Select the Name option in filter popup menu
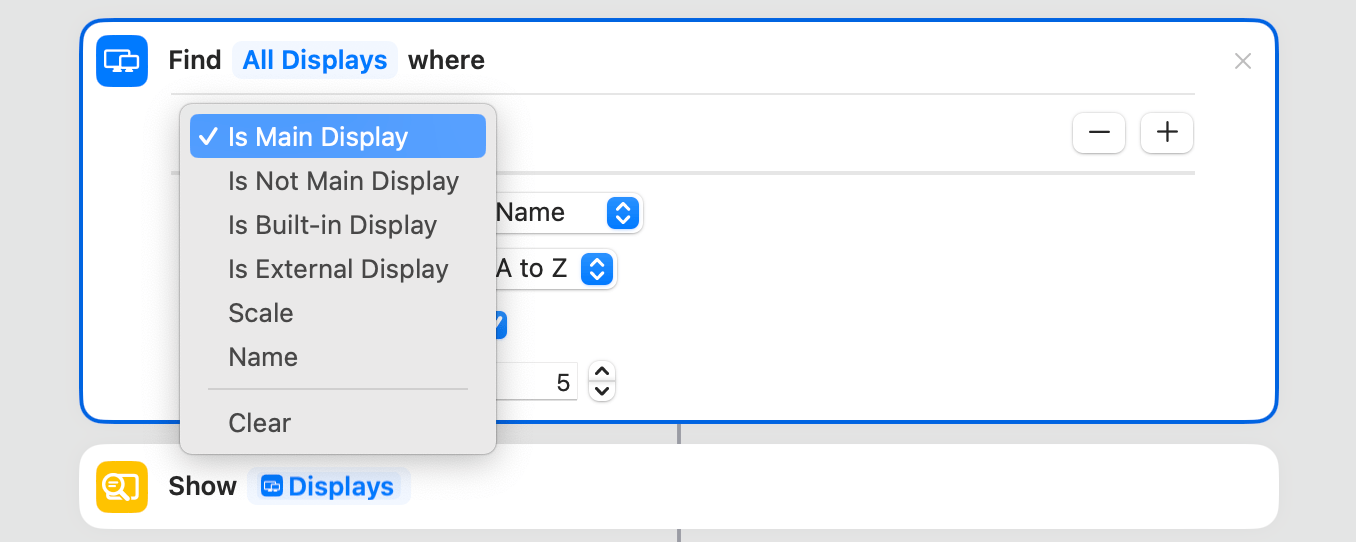Image resolution: width=1356 pixels, height=542 pixels. coord(263,357)
